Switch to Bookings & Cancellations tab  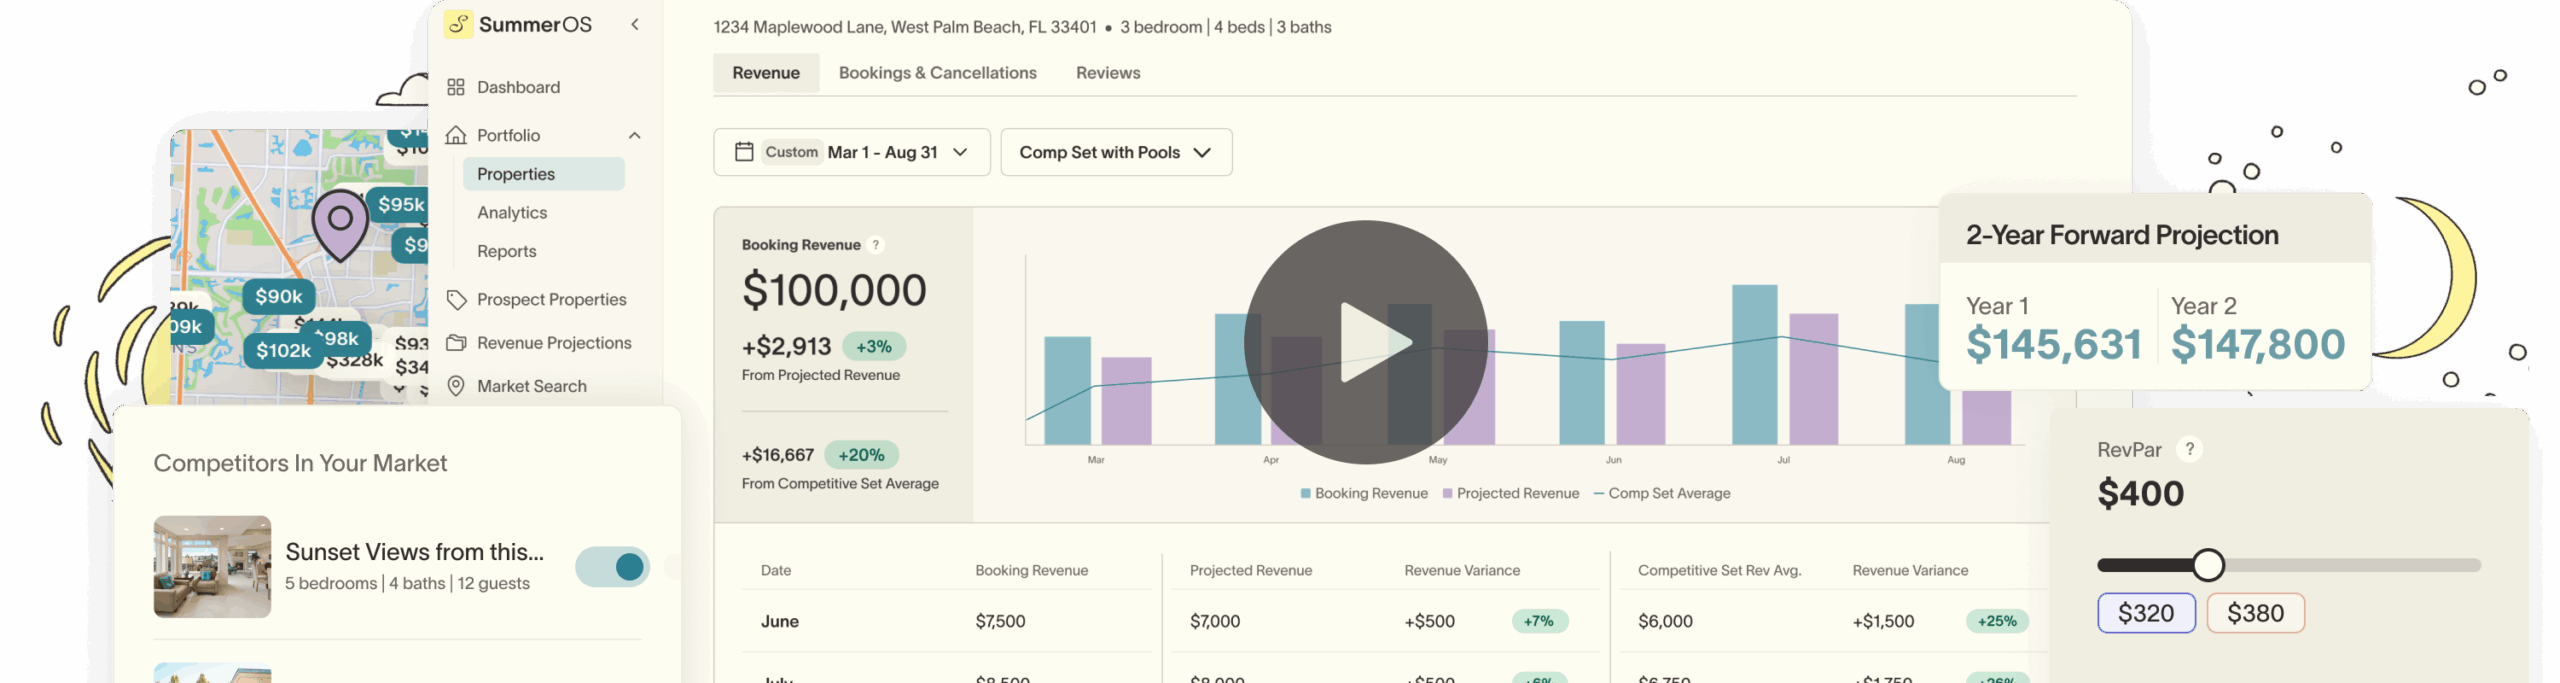point(937,73)
